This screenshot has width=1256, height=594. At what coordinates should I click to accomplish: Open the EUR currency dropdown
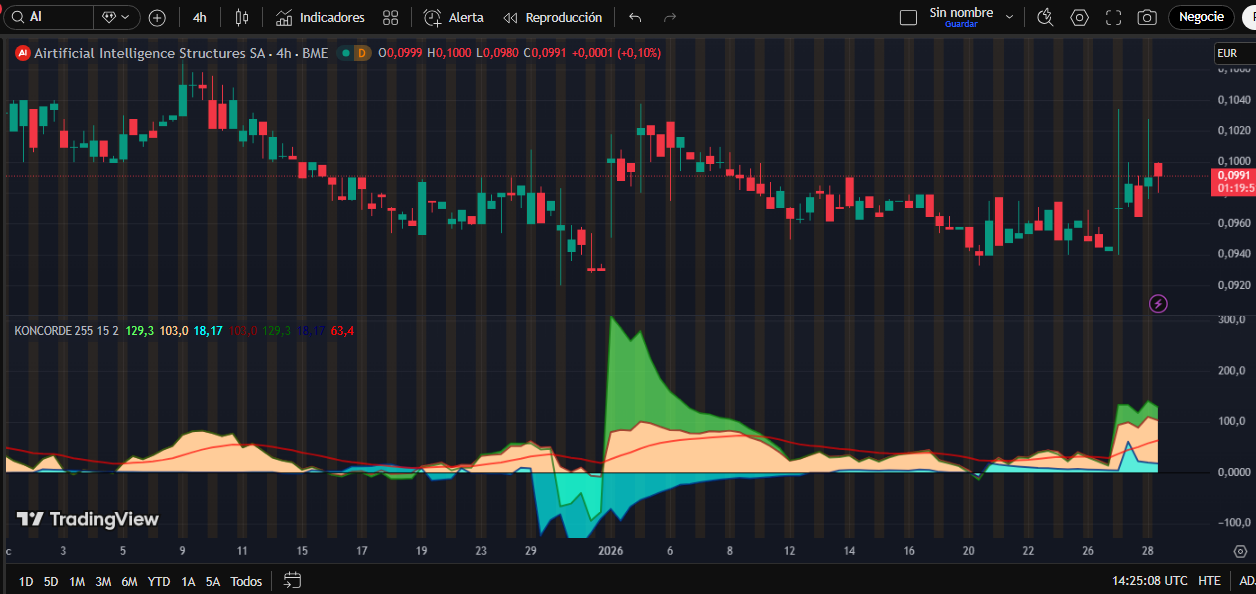1232,53
